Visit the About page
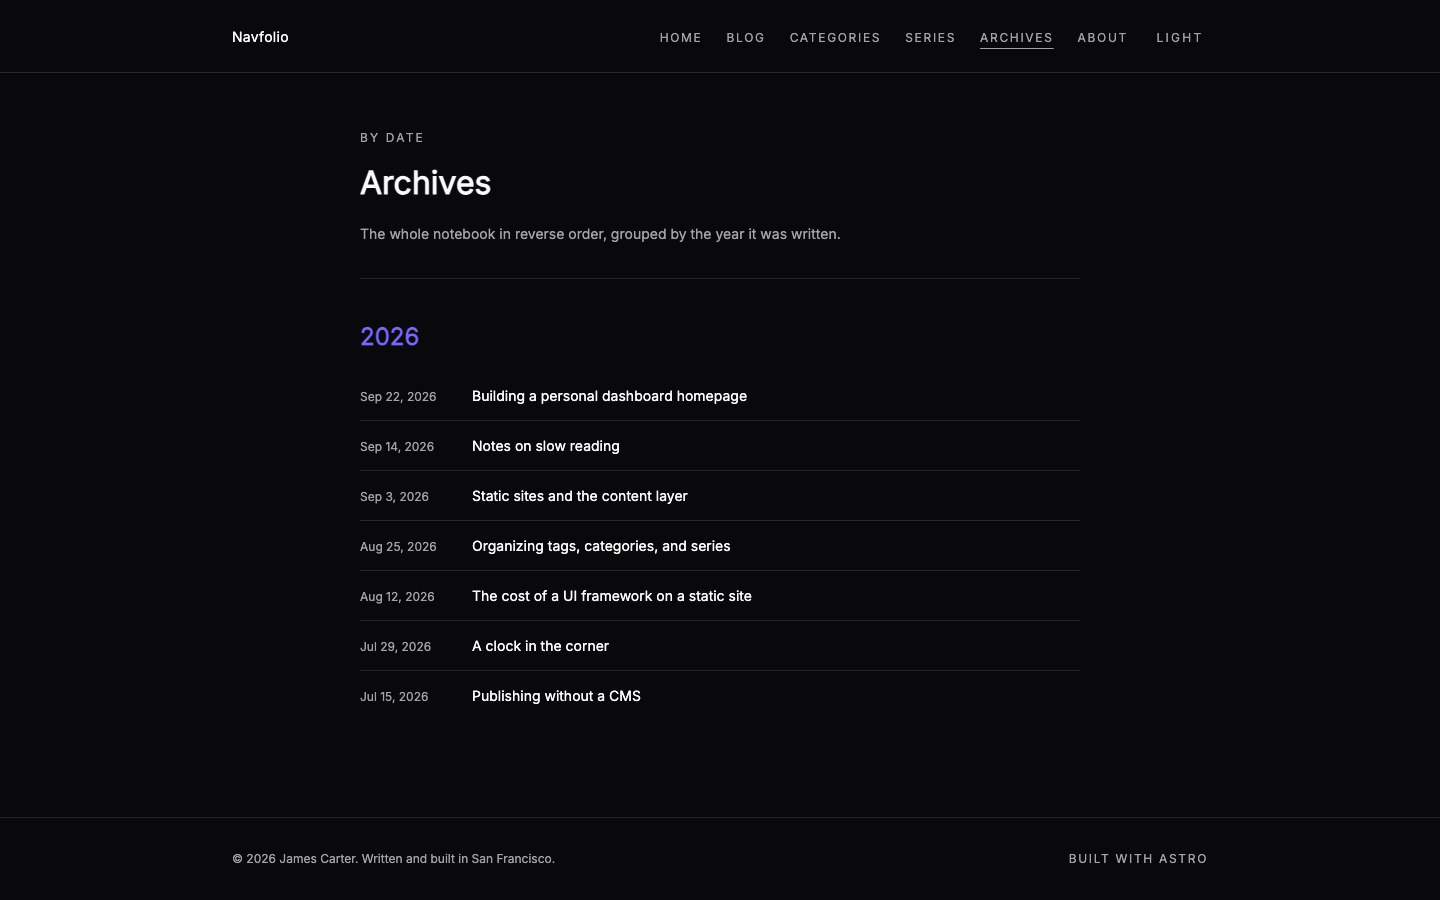The height and width of the screenshot is (900, 1440). [1102, 38]
